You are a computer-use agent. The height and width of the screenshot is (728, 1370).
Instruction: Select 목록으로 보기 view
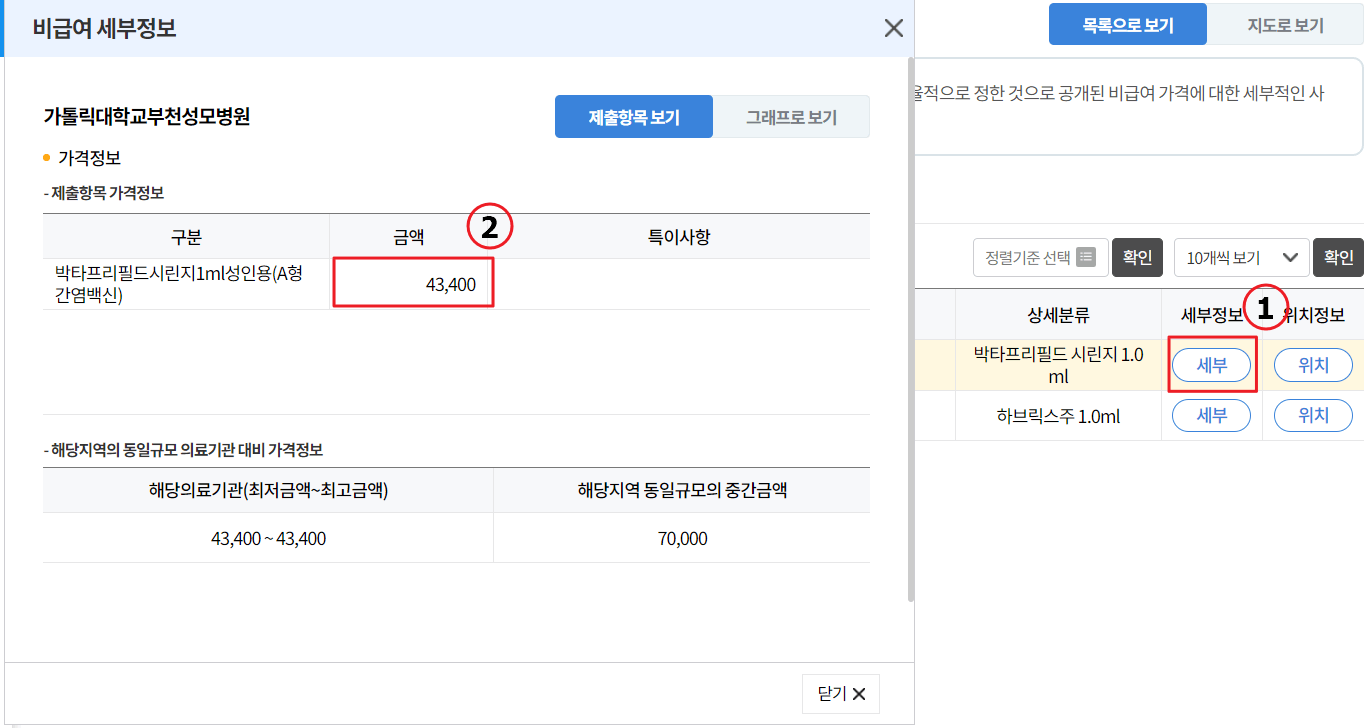click(x=1127, y=22)
